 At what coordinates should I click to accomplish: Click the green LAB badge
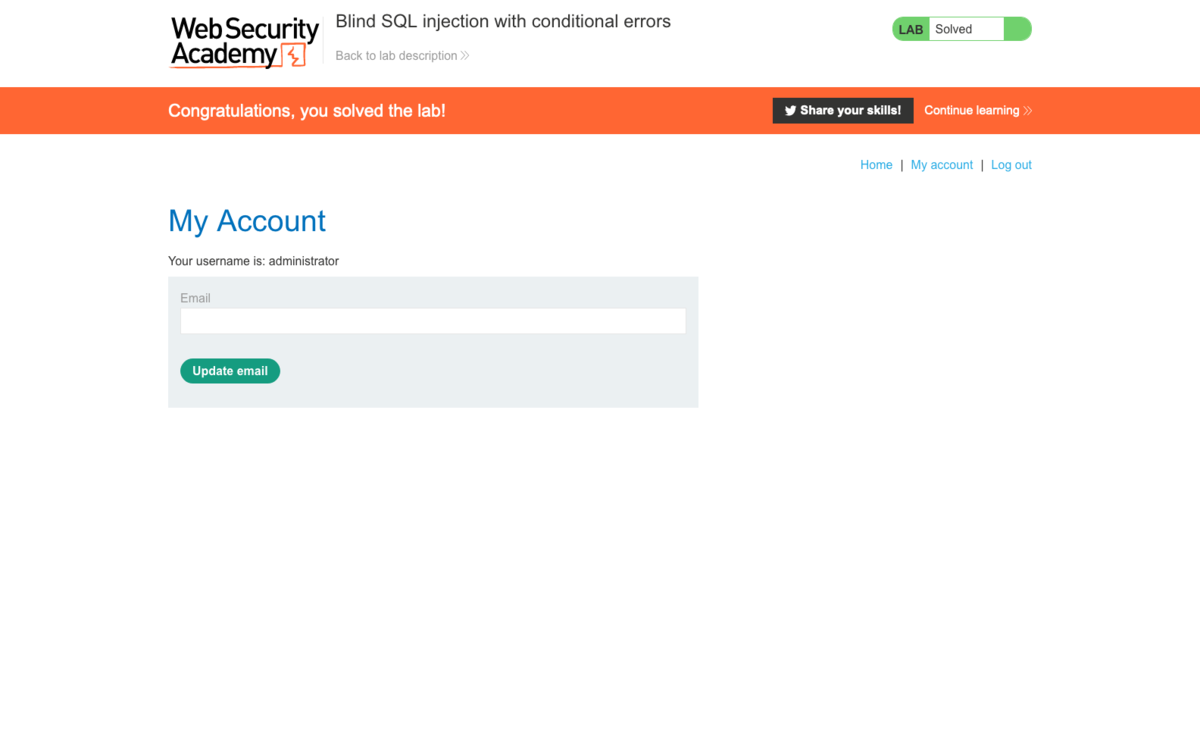tap(911, 29)
